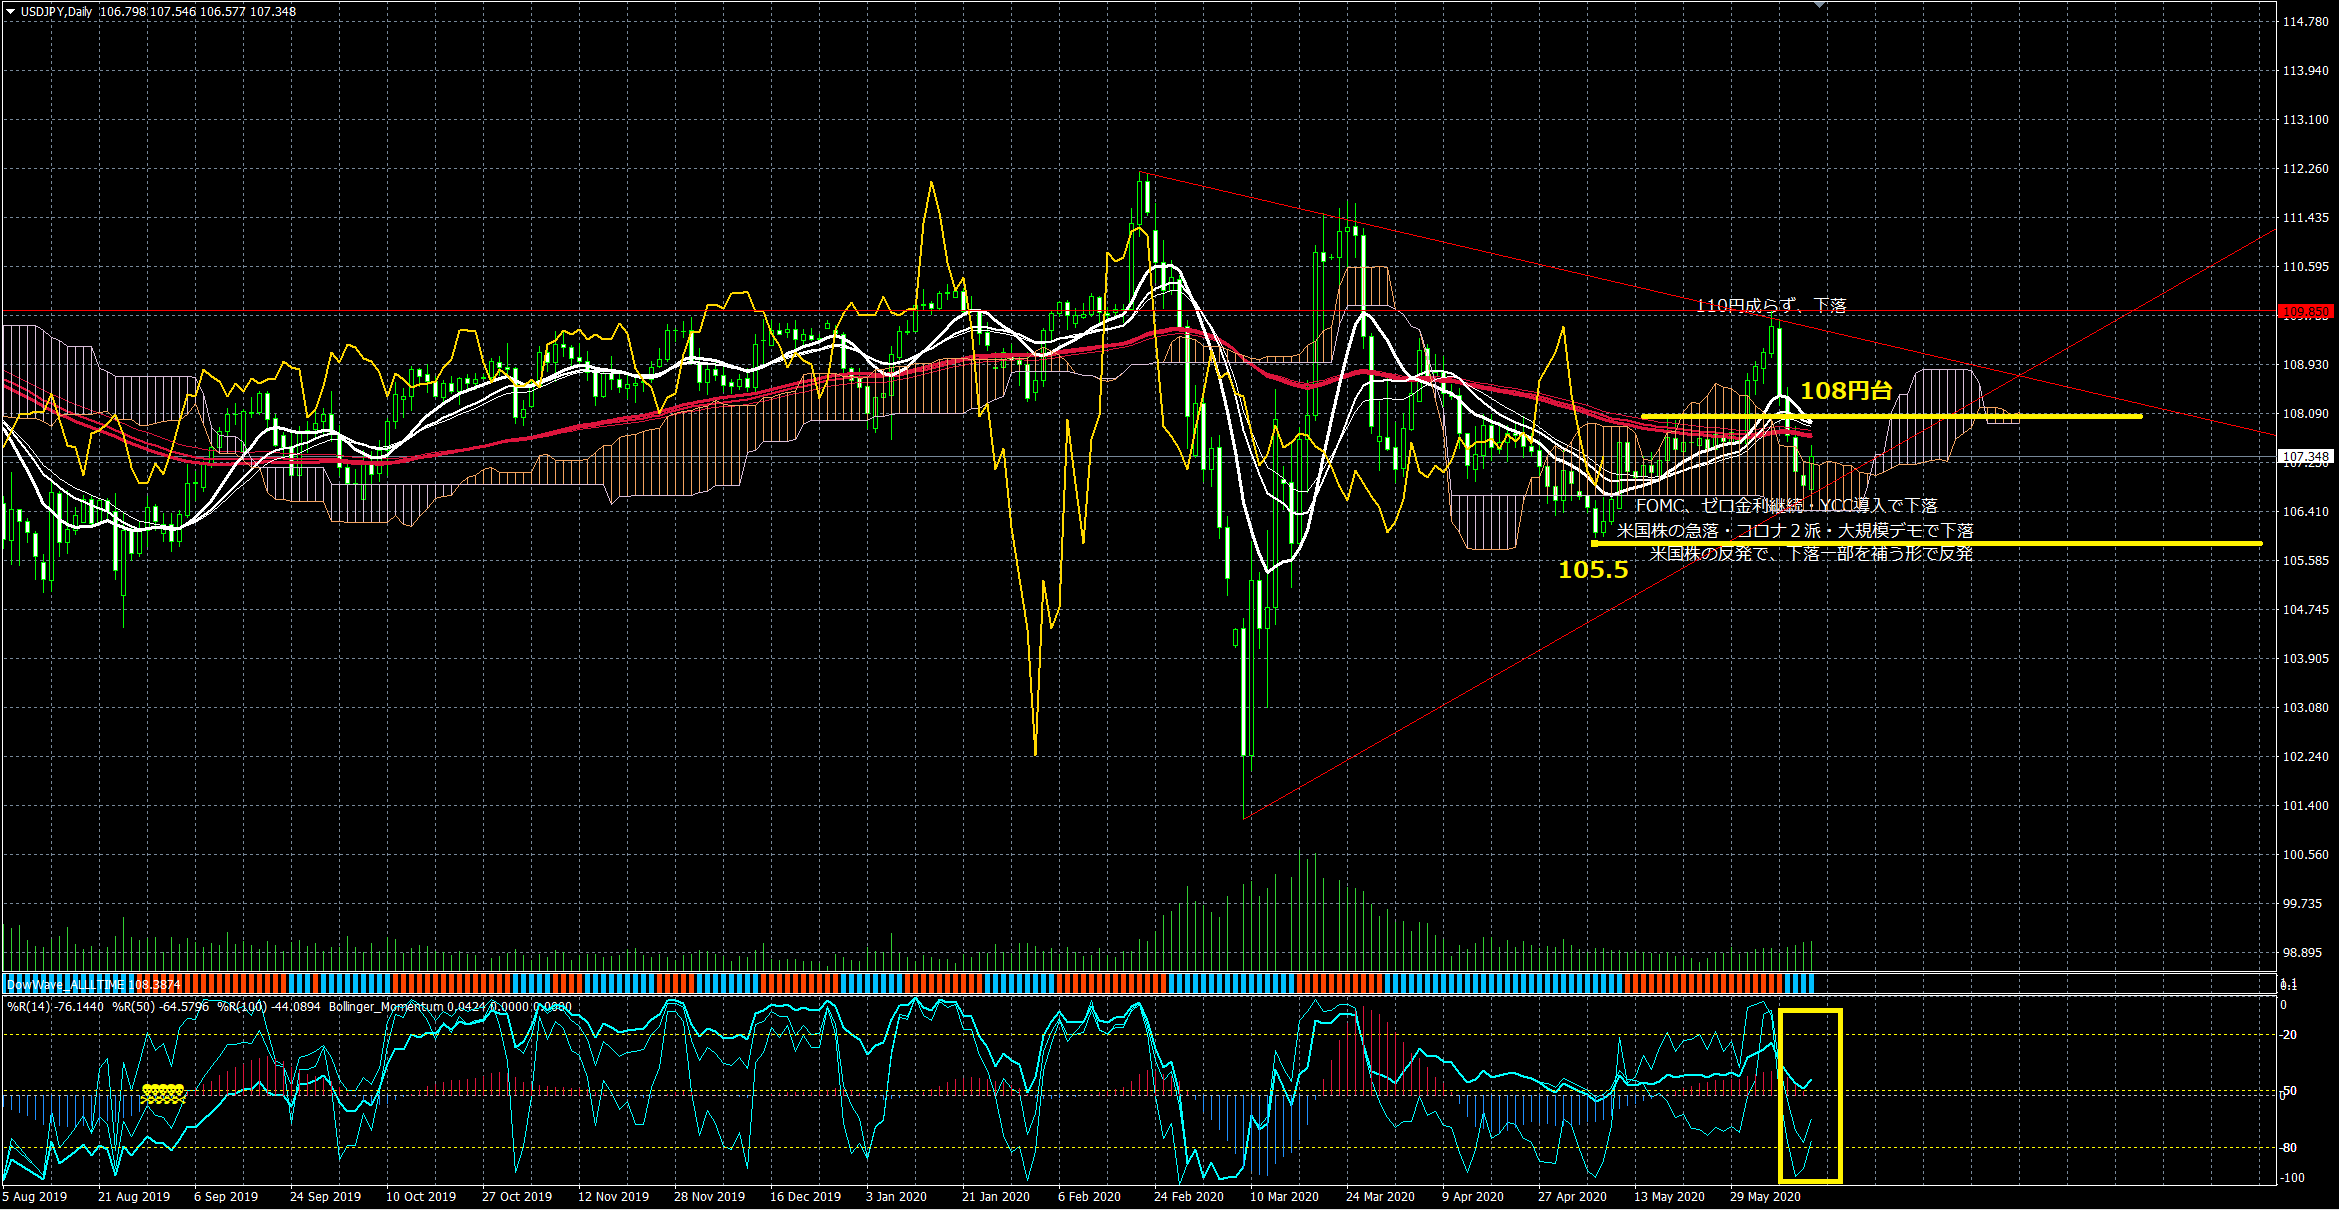2339x1211 pixels.
Task: Select the USDJPY,Daily symbol label
Action: 56,12
